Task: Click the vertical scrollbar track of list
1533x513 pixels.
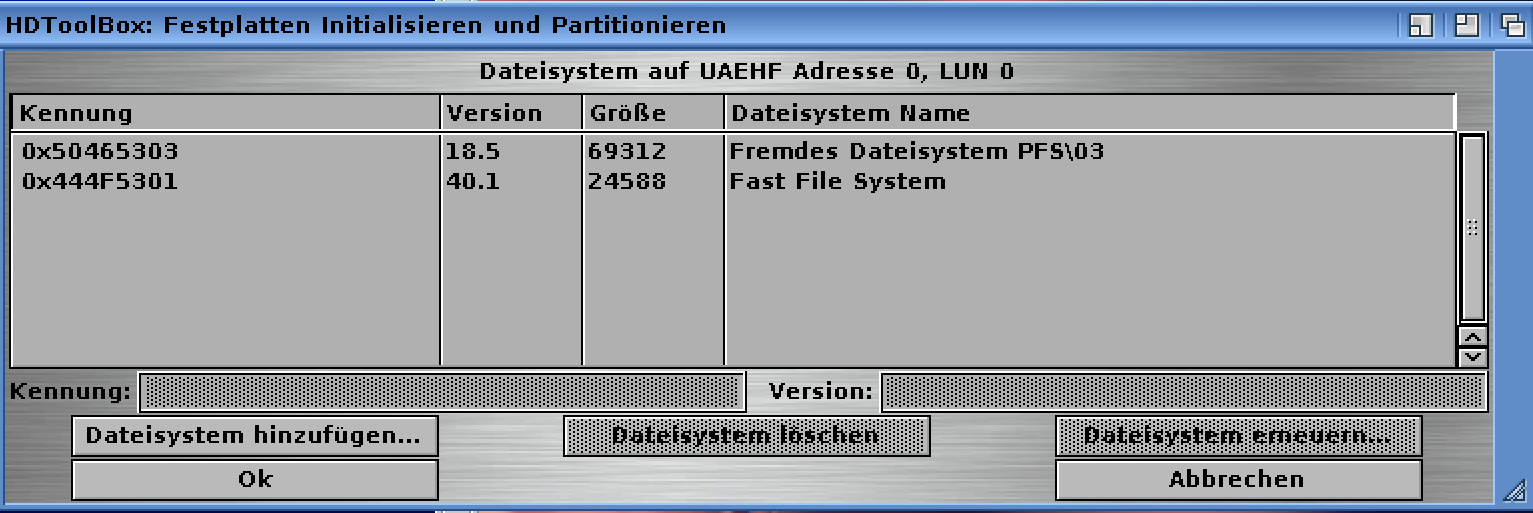Action: click(1473, 228)
